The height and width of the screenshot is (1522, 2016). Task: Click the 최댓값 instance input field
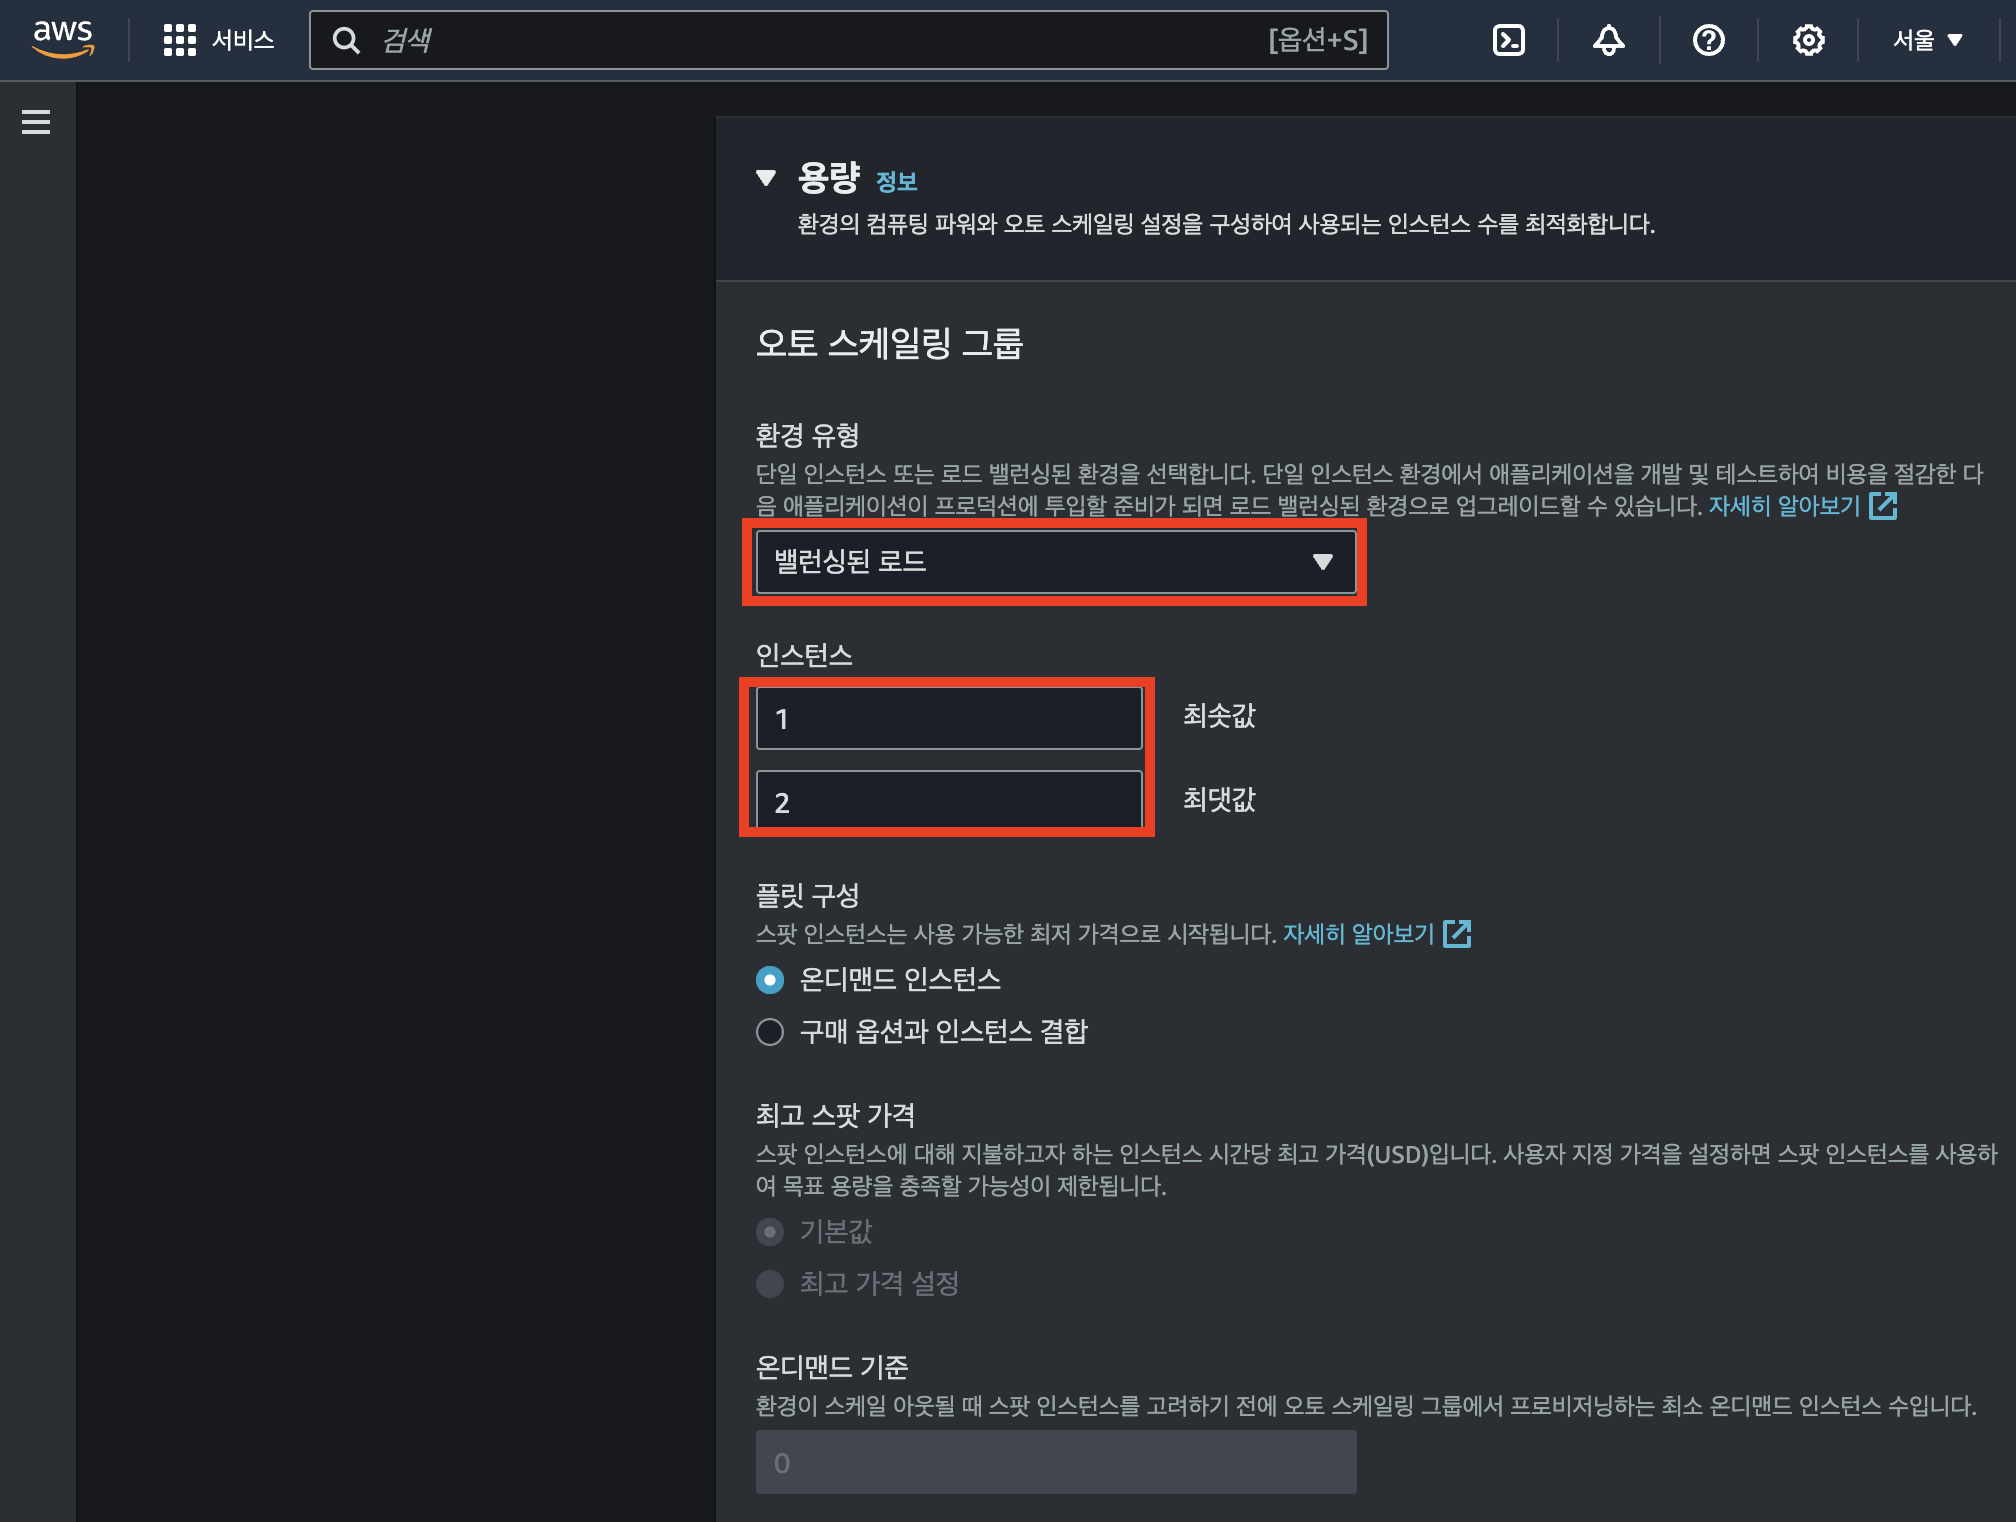pyautogui.click(x=949, y=800)
